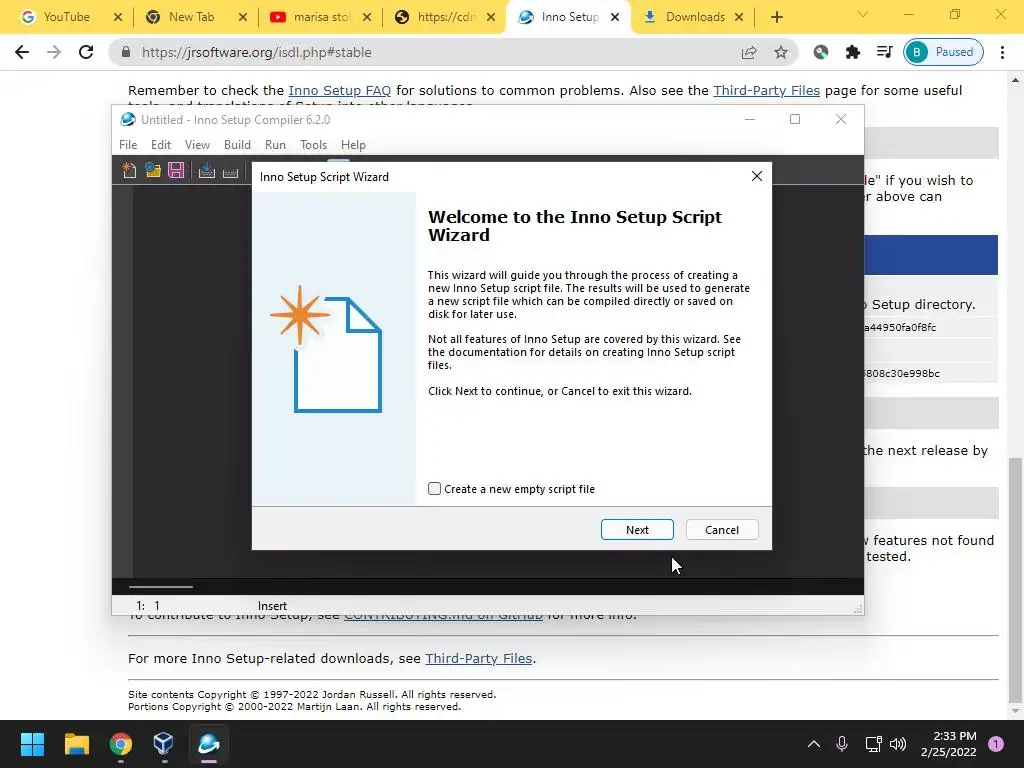This screenshot has width=1024, height=768.
Task: Click the Paused profile button
Action: [943, 52]
